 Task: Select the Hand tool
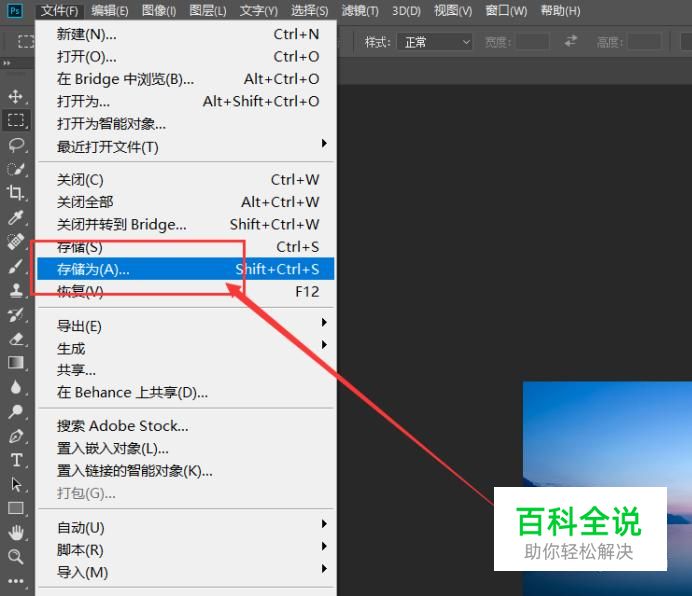16,532
